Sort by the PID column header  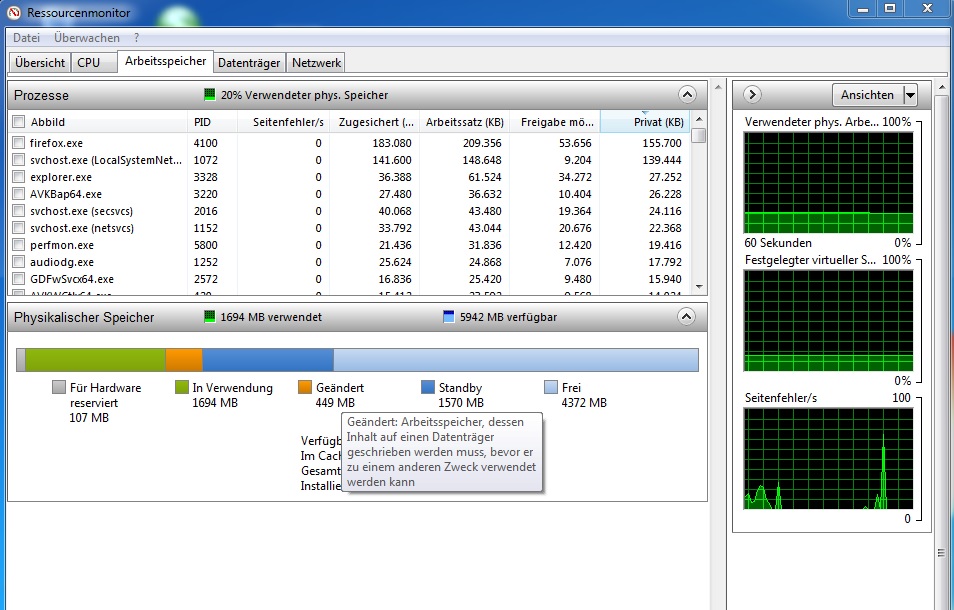click(212, 122)
